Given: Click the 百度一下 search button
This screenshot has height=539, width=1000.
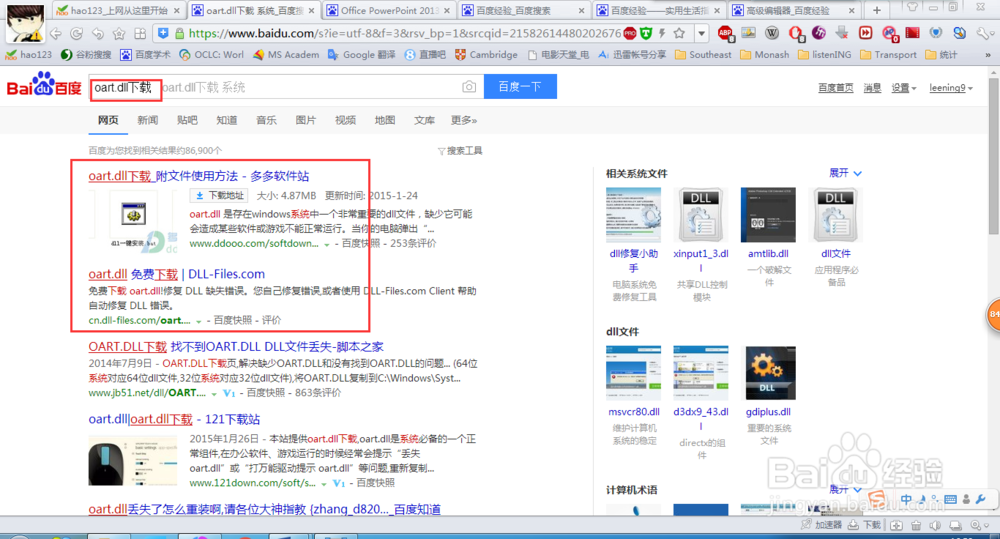Looking at the screenshot, I should 520,87.
